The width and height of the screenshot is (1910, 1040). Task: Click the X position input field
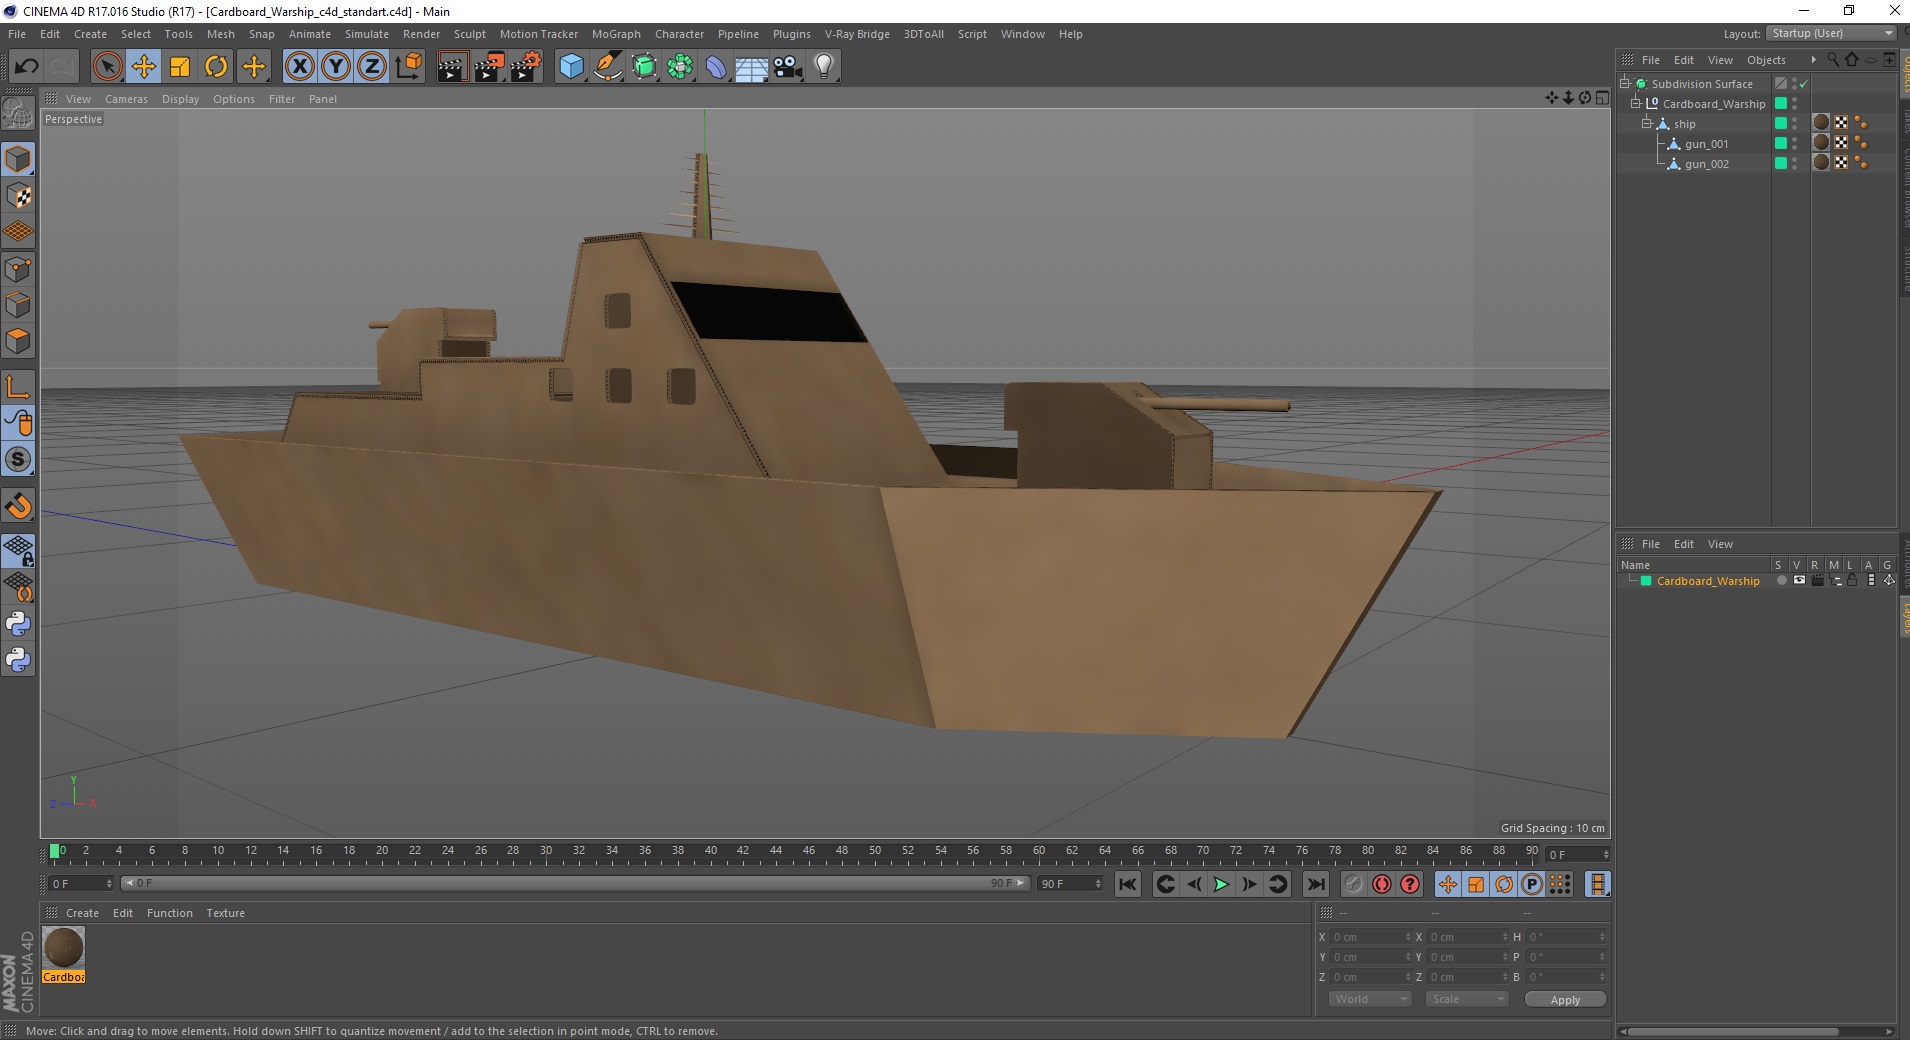click(x=1369, y=937)
